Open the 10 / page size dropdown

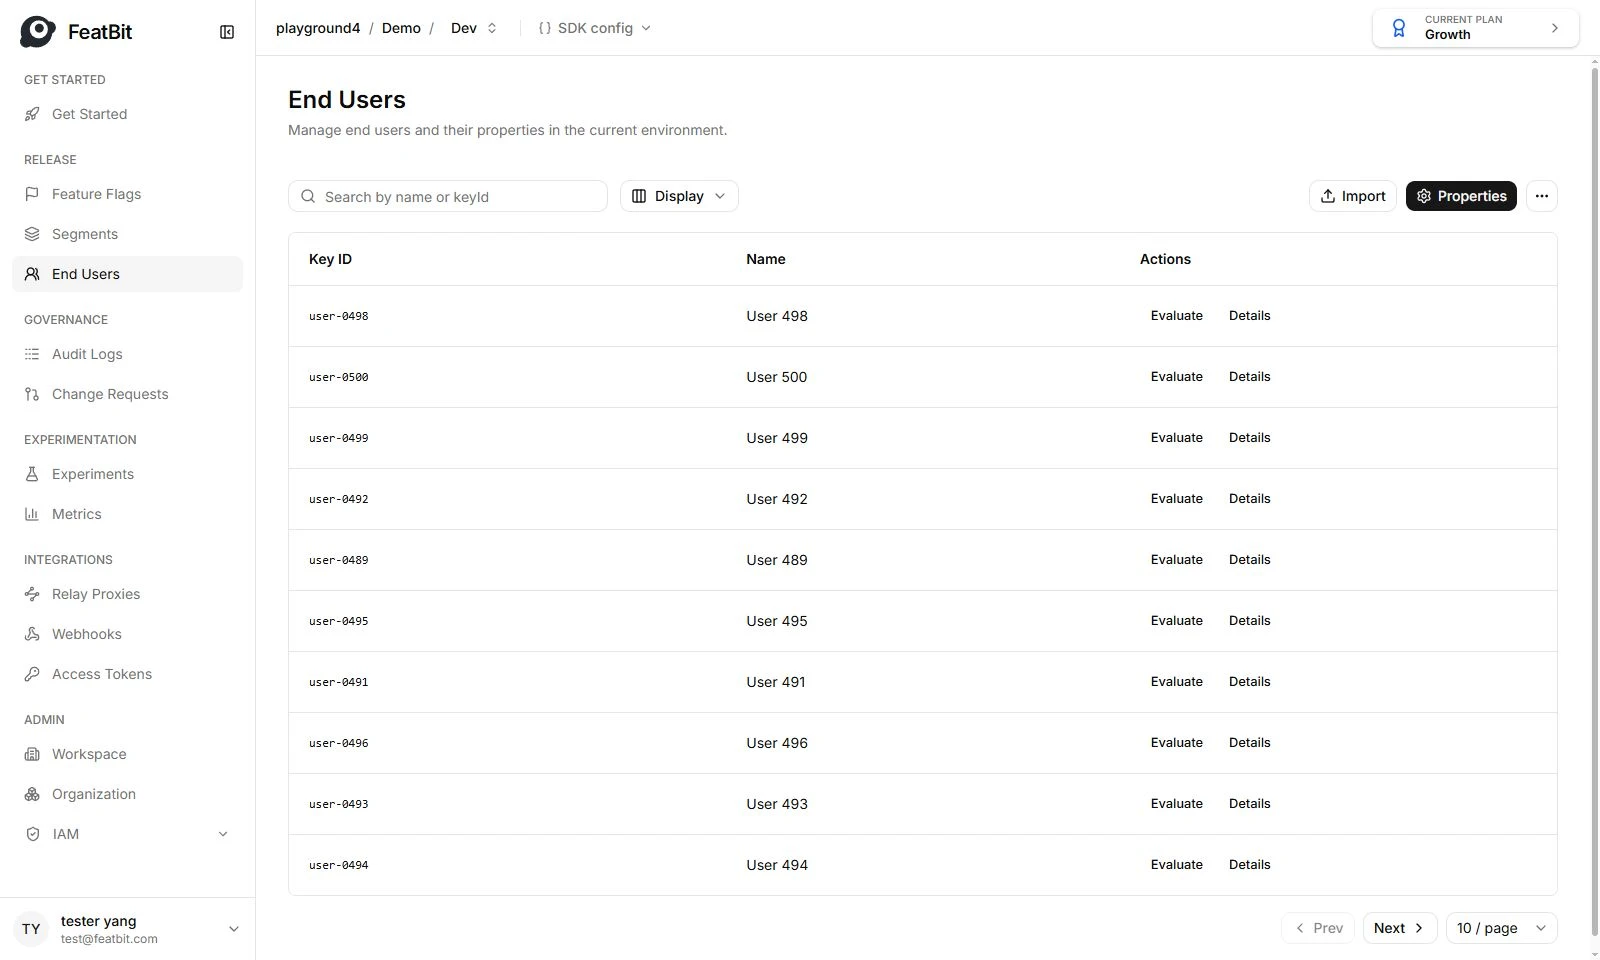pos(1501,928)
